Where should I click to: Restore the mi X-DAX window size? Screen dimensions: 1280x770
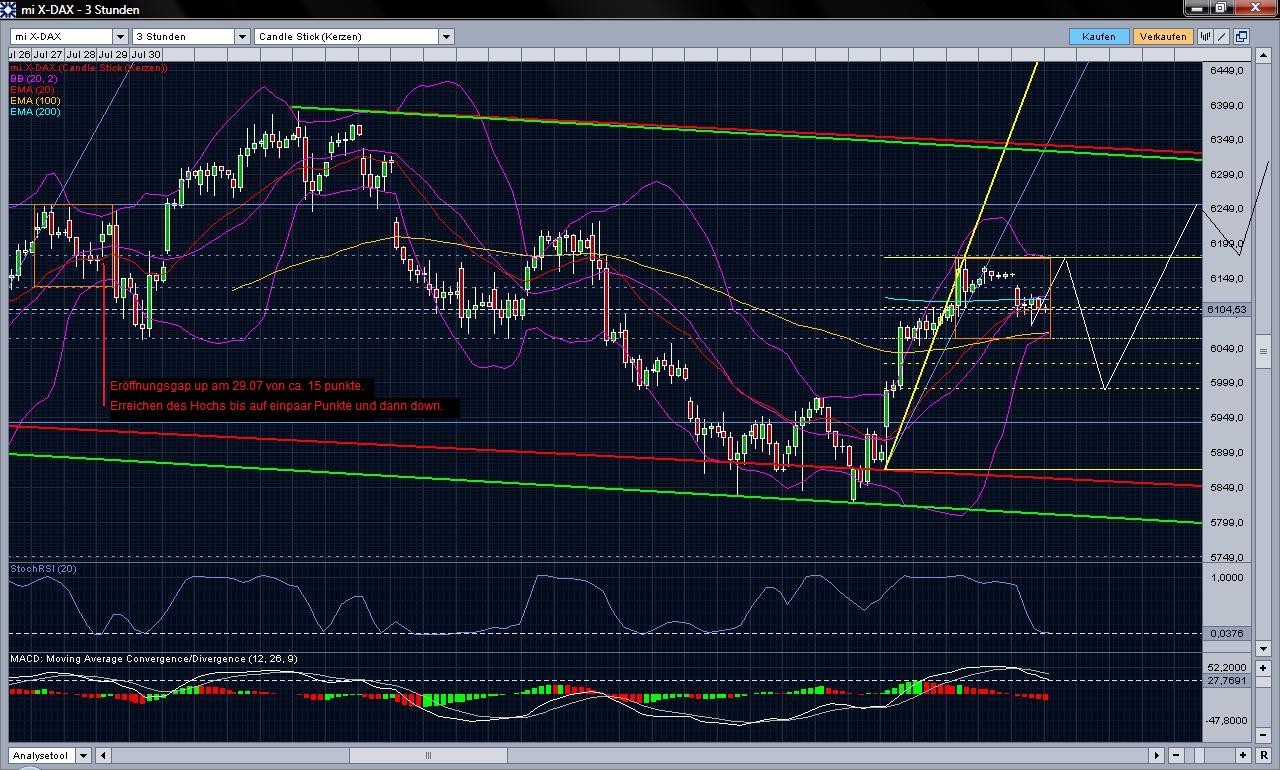pos(1224,8)
